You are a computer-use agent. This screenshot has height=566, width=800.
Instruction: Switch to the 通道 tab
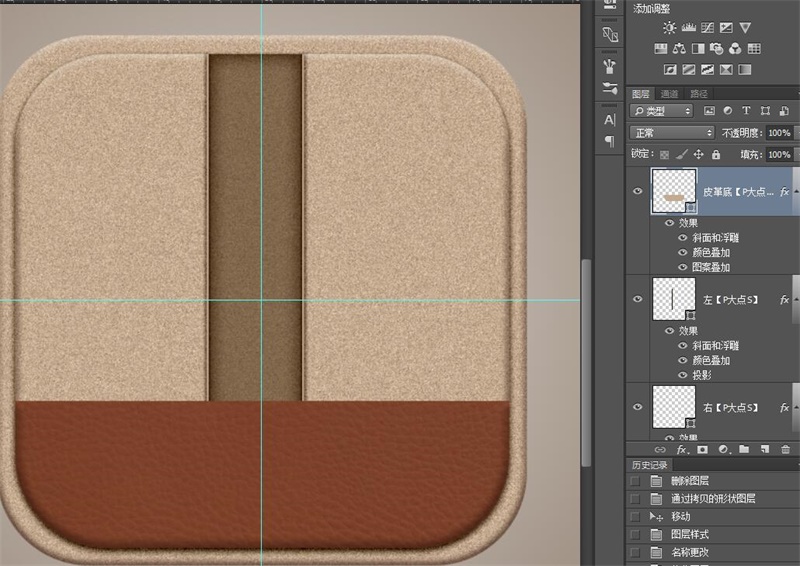[x=669, y=94]
